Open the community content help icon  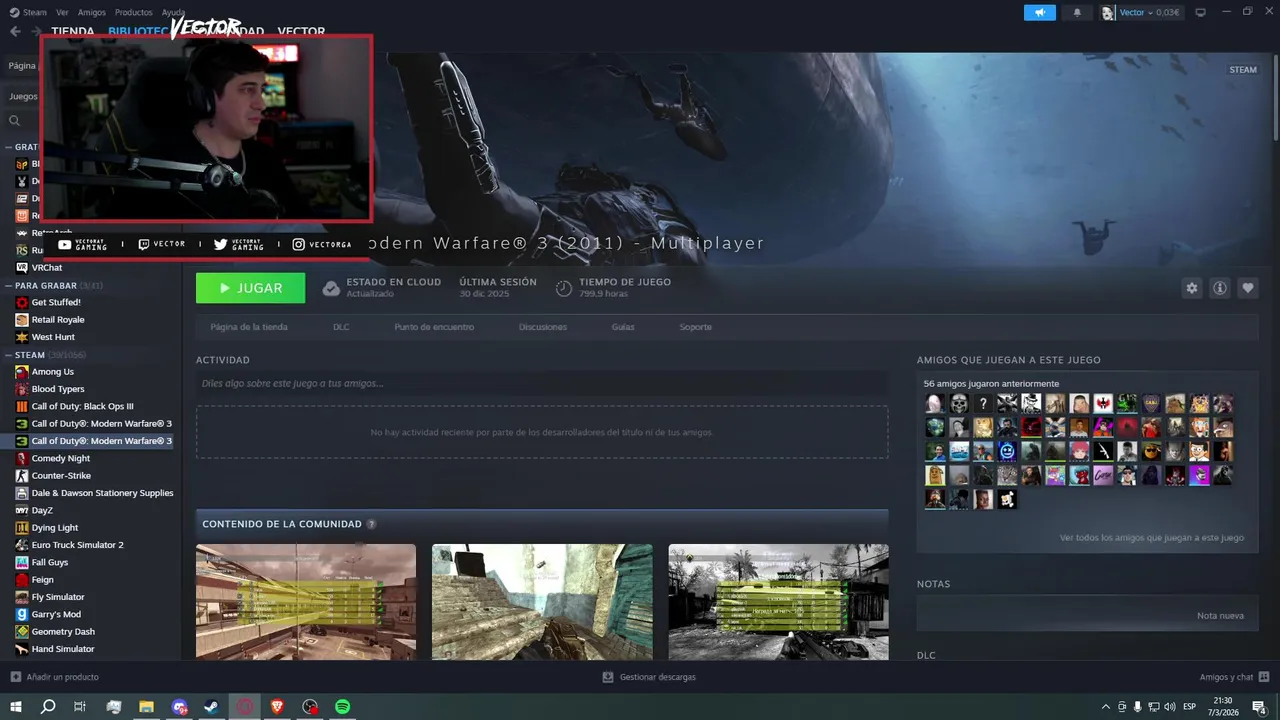[x=371, y=524]
